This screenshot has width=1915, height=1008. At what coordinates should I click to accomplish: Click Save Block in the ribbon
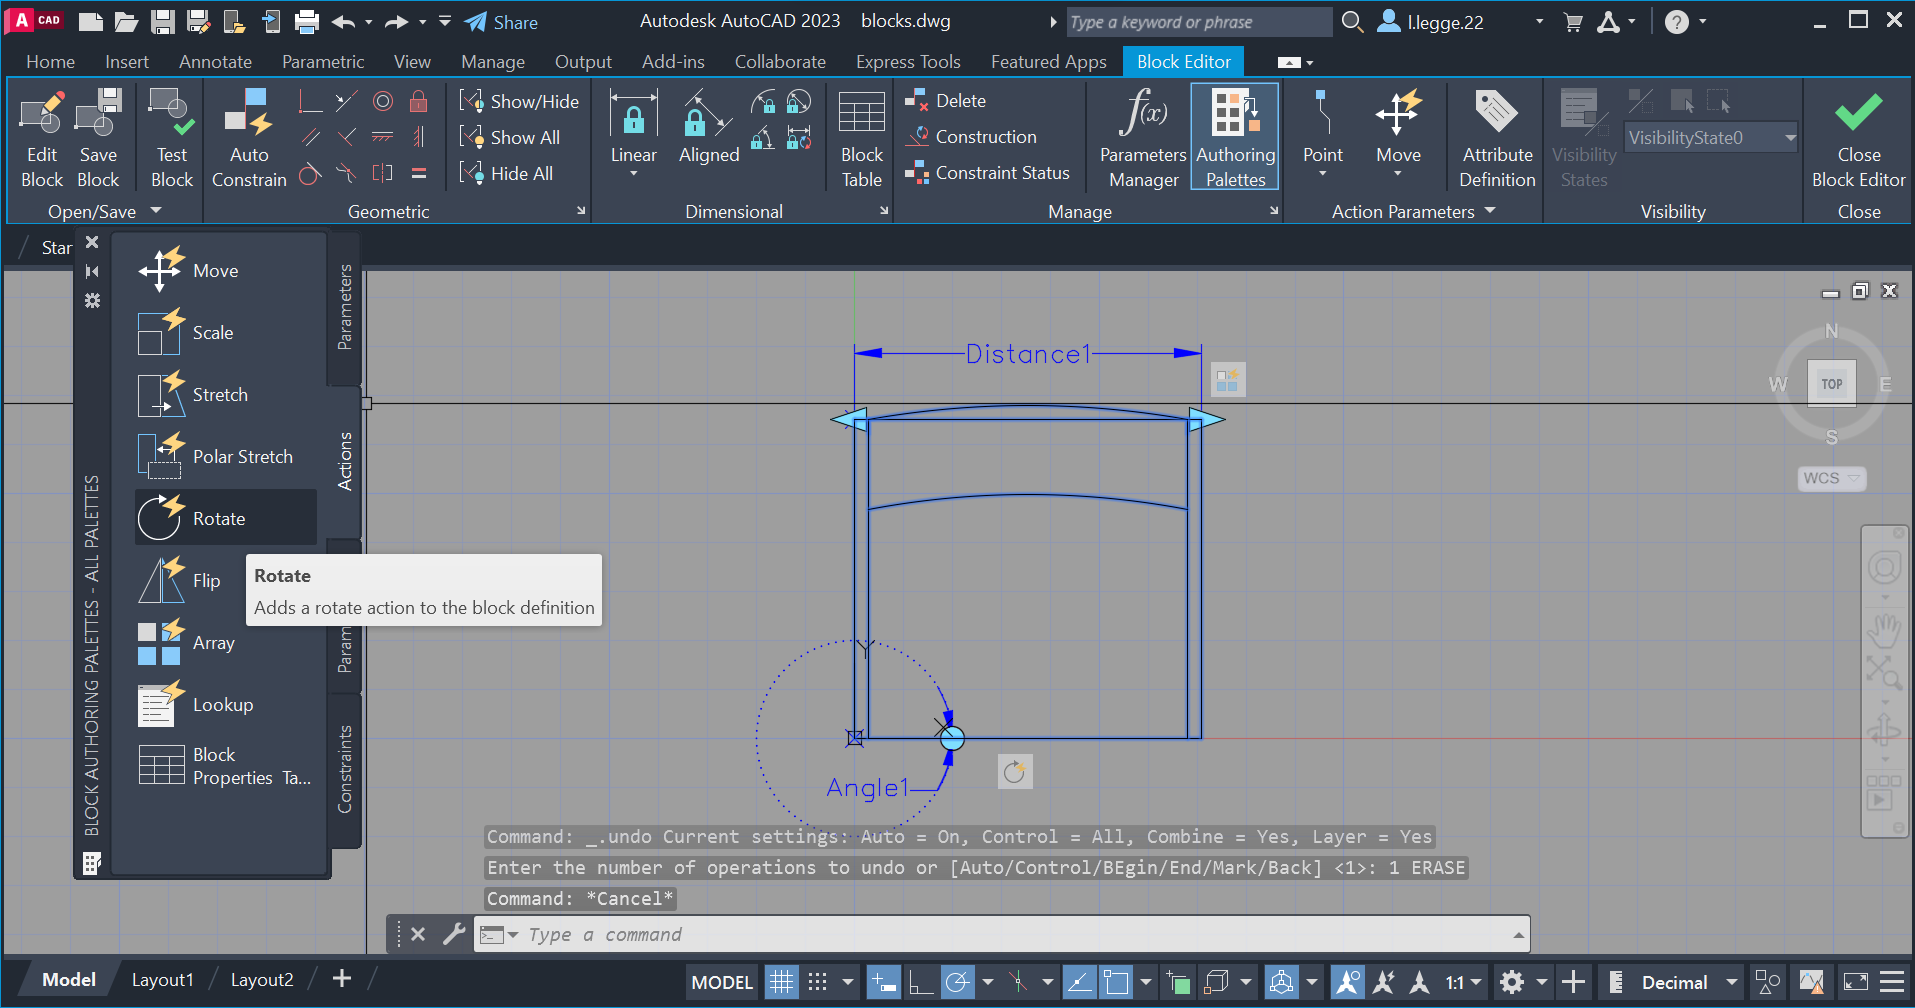click(x=98, y=138)
